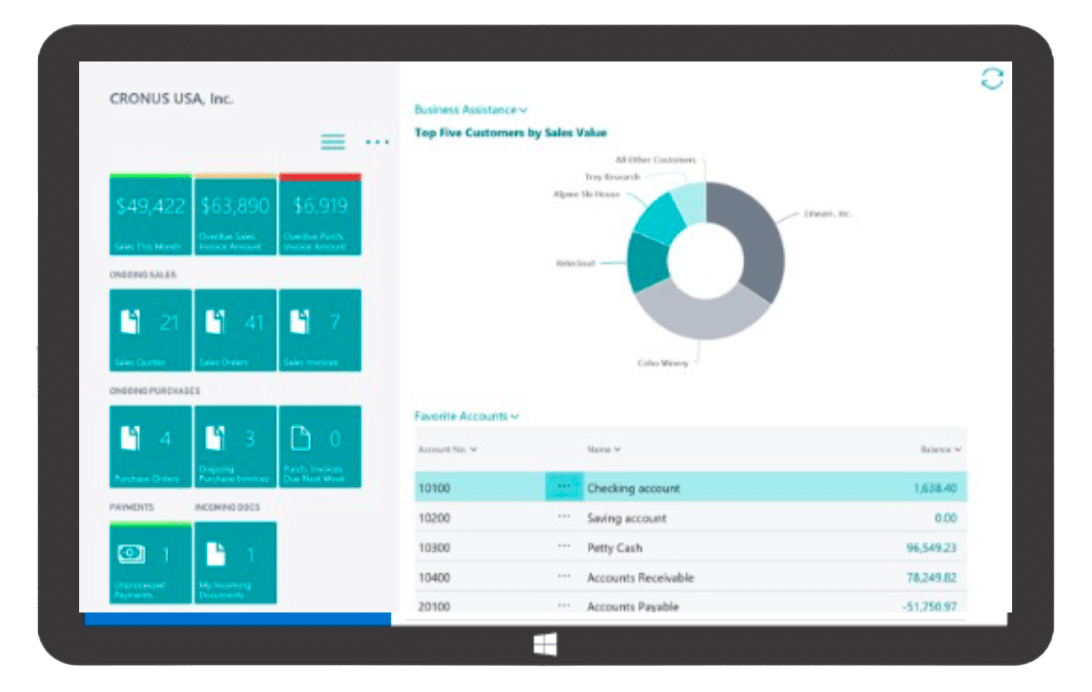The width and height of the screenshot is (1092, 692).
Task: Open the My Incoming Documents tile
Action: click(x=235, y=563)
